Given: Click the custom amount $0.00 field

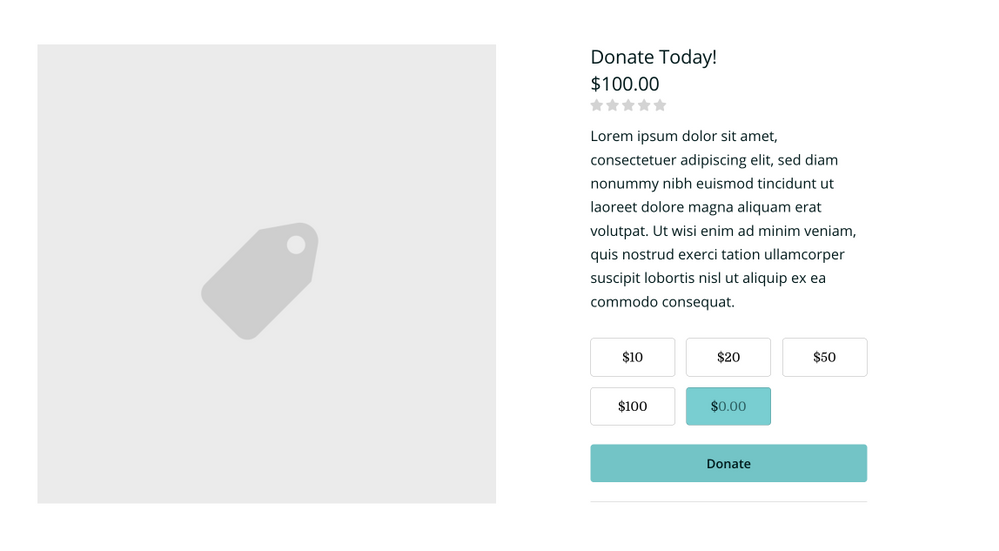Looking at the screenshot, I should [733, 406].
